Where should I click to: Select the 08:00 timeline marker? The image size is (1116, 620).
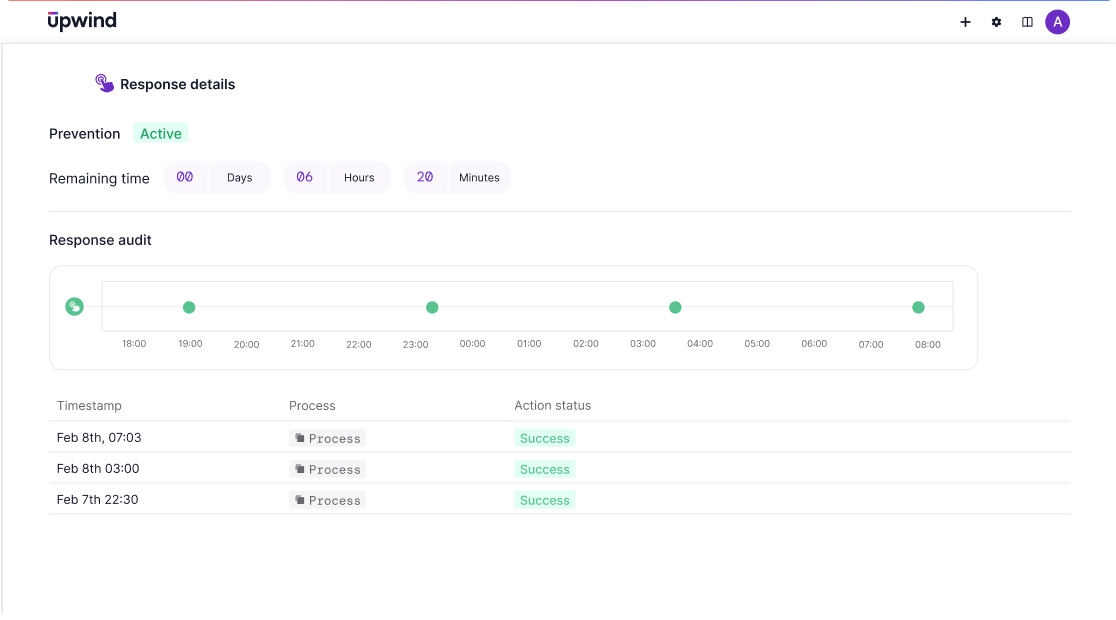918,307
